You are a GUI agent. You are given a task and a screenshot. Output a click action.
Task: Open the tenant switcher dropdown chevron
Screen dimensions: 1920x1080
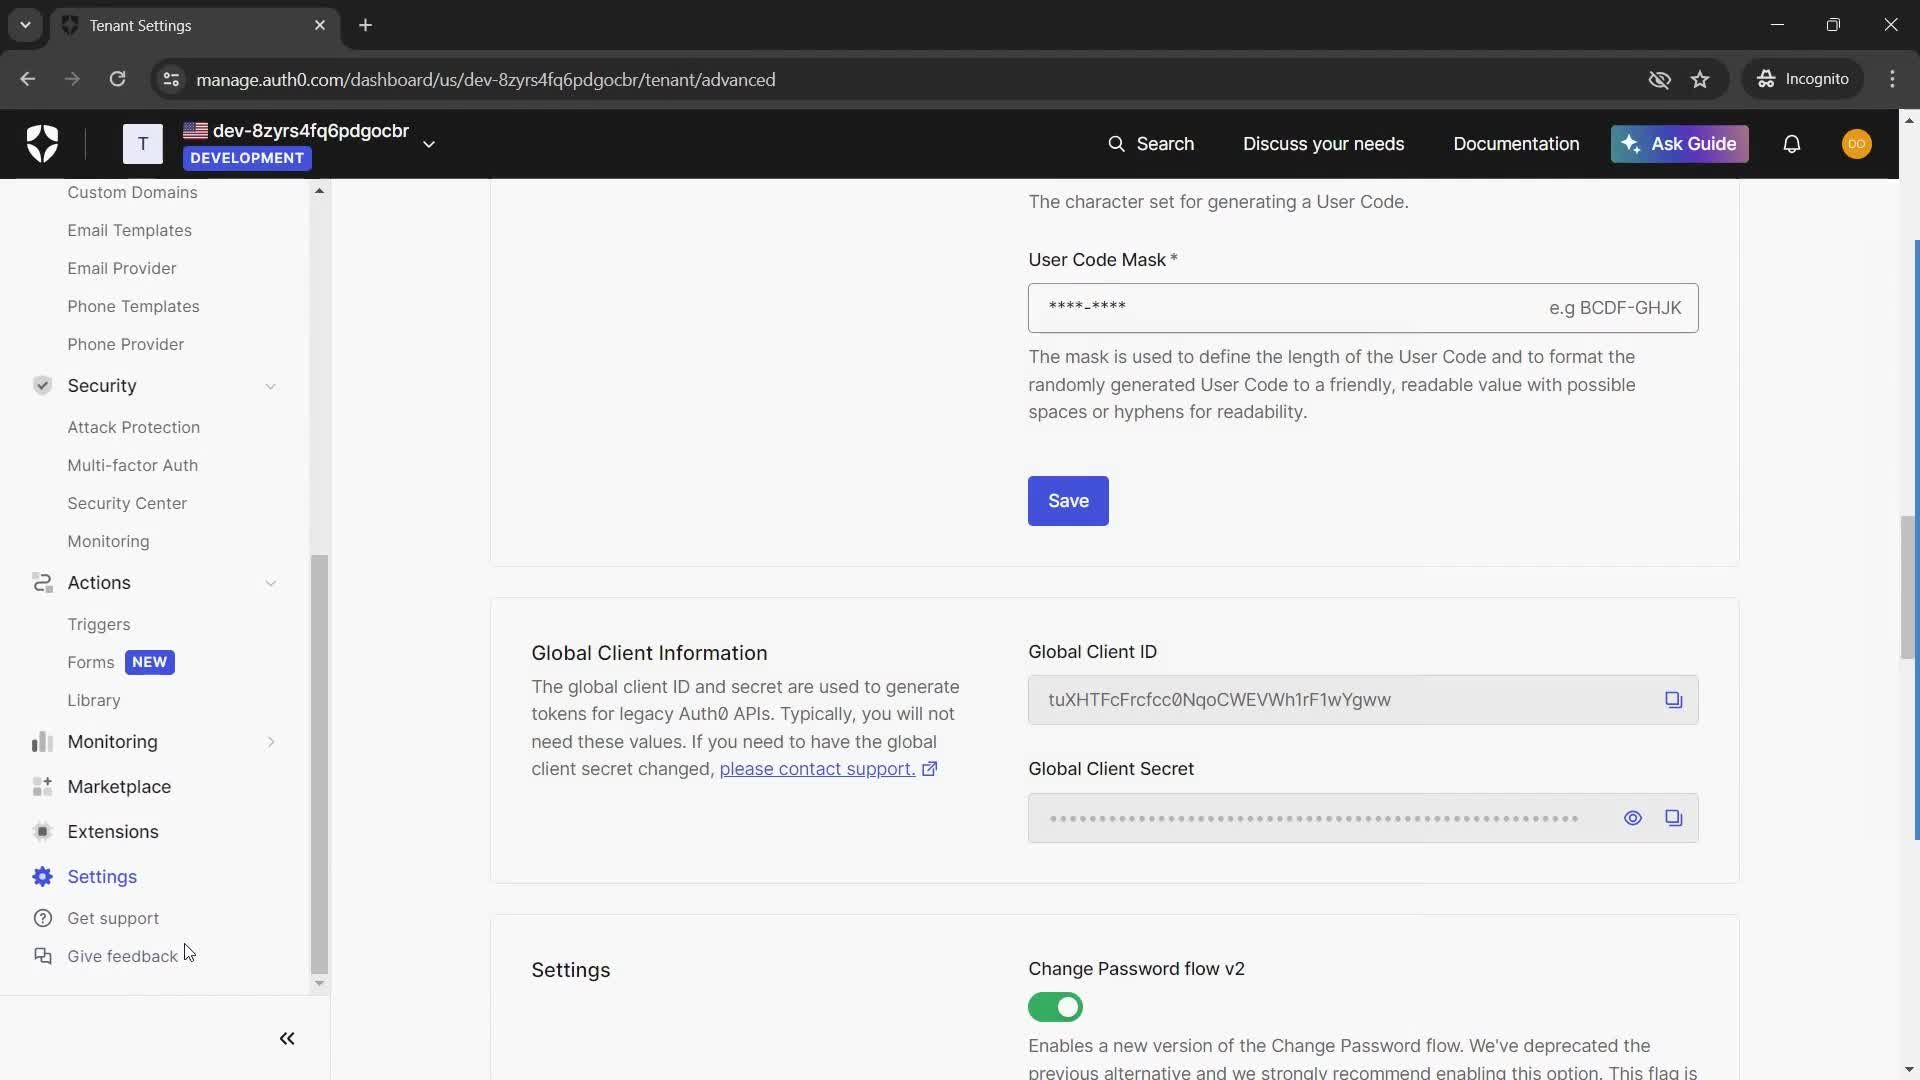428,144
